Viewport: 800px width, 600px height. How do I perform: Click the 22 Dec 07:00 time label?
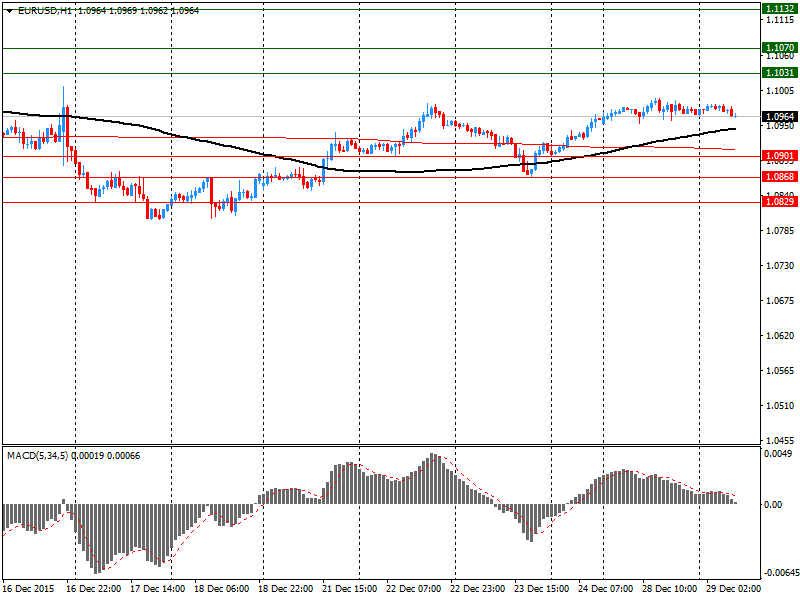pyautogui.click(x=414, y=588)
